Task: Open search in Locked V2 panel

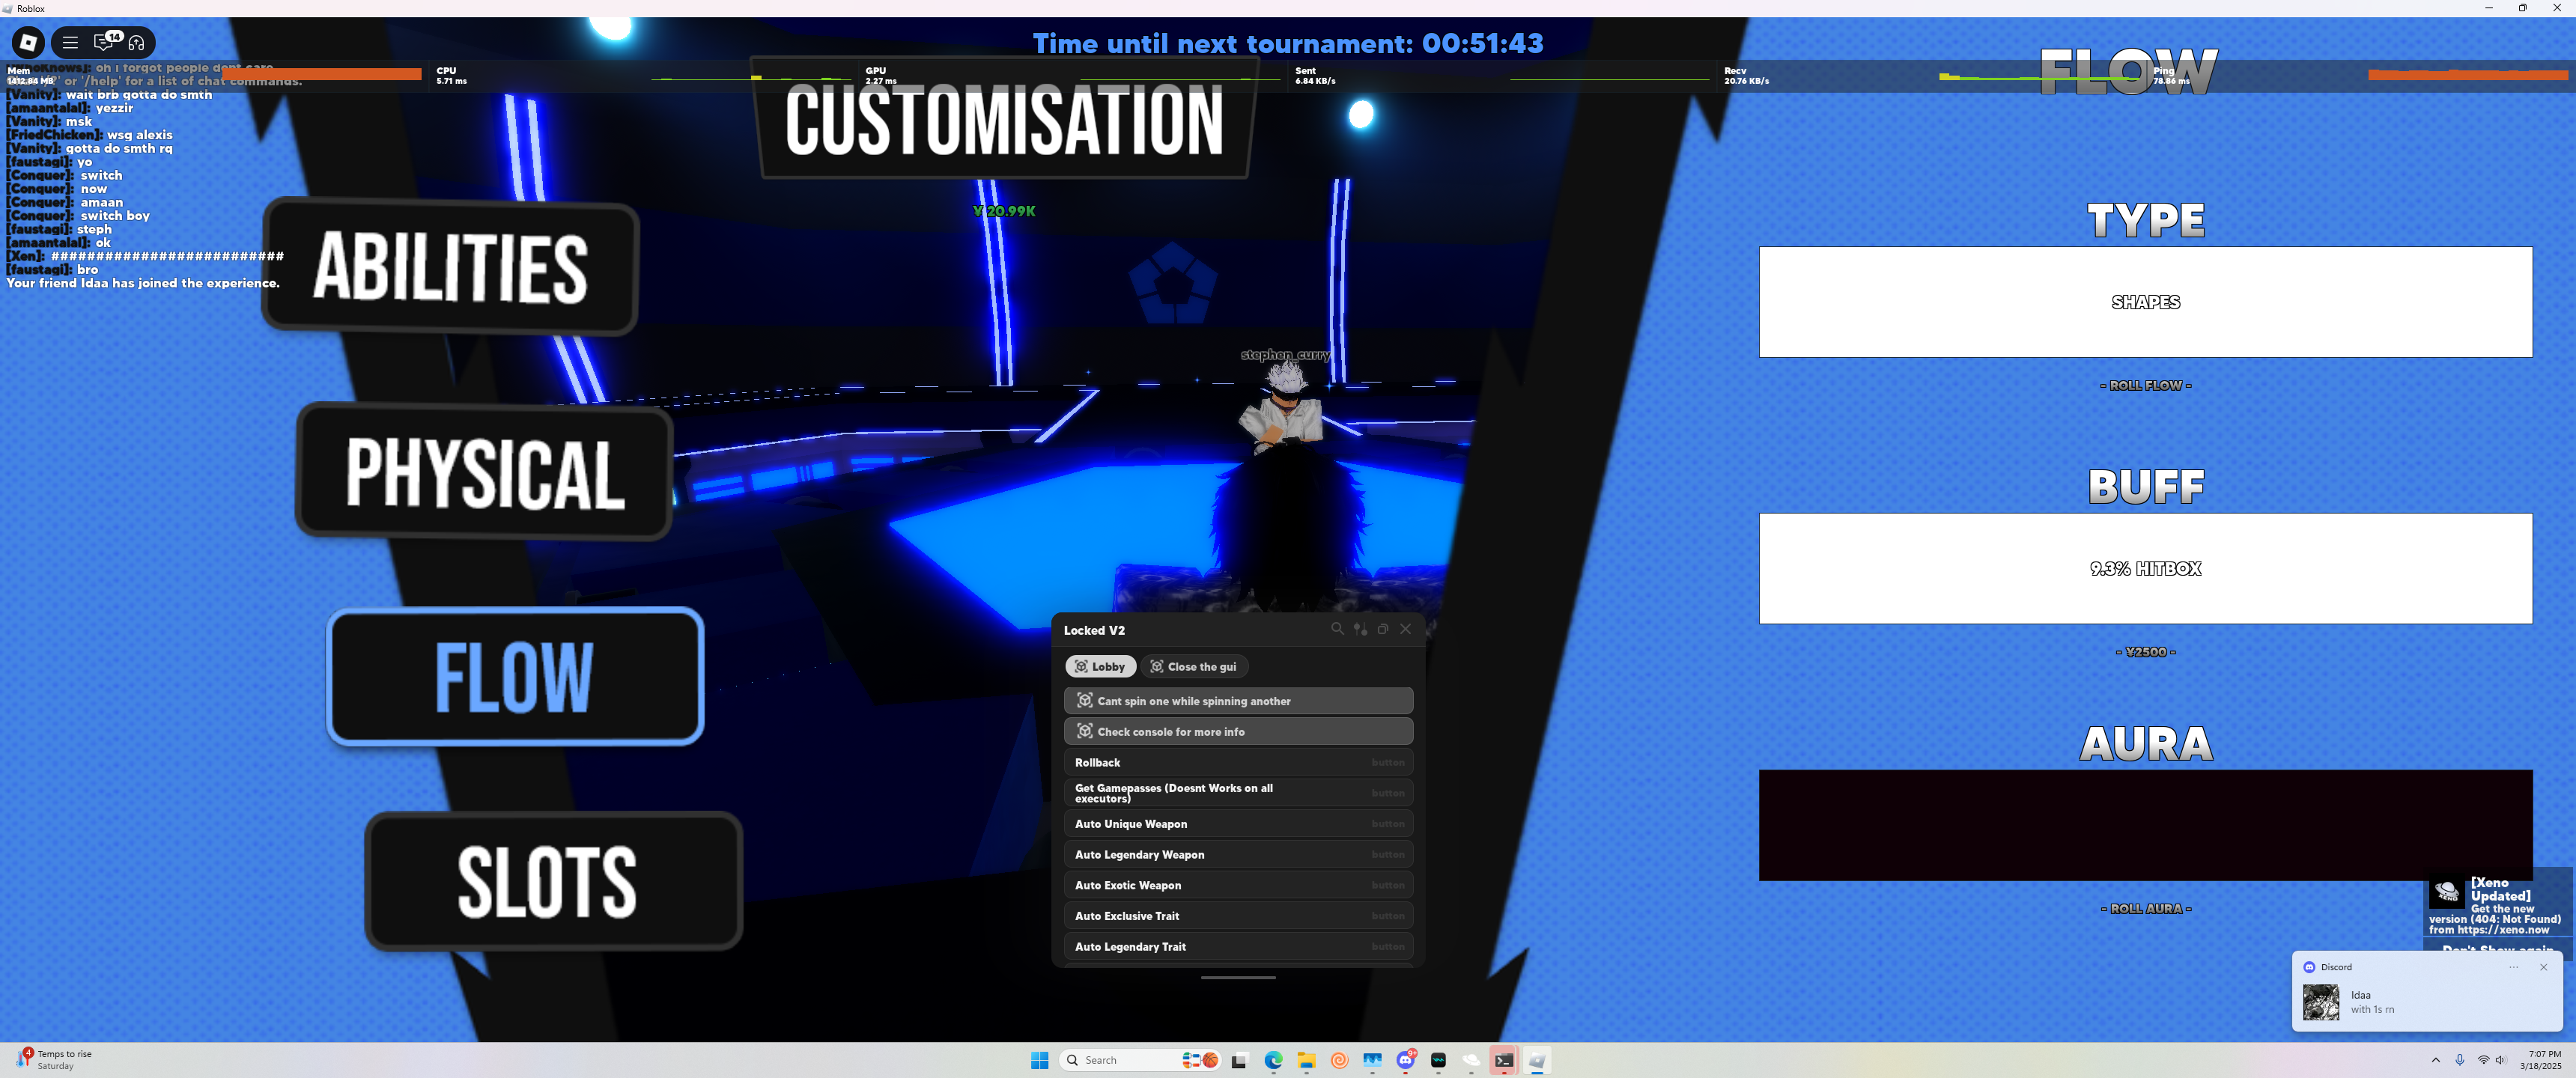Action: click(x=1337, y=629)
